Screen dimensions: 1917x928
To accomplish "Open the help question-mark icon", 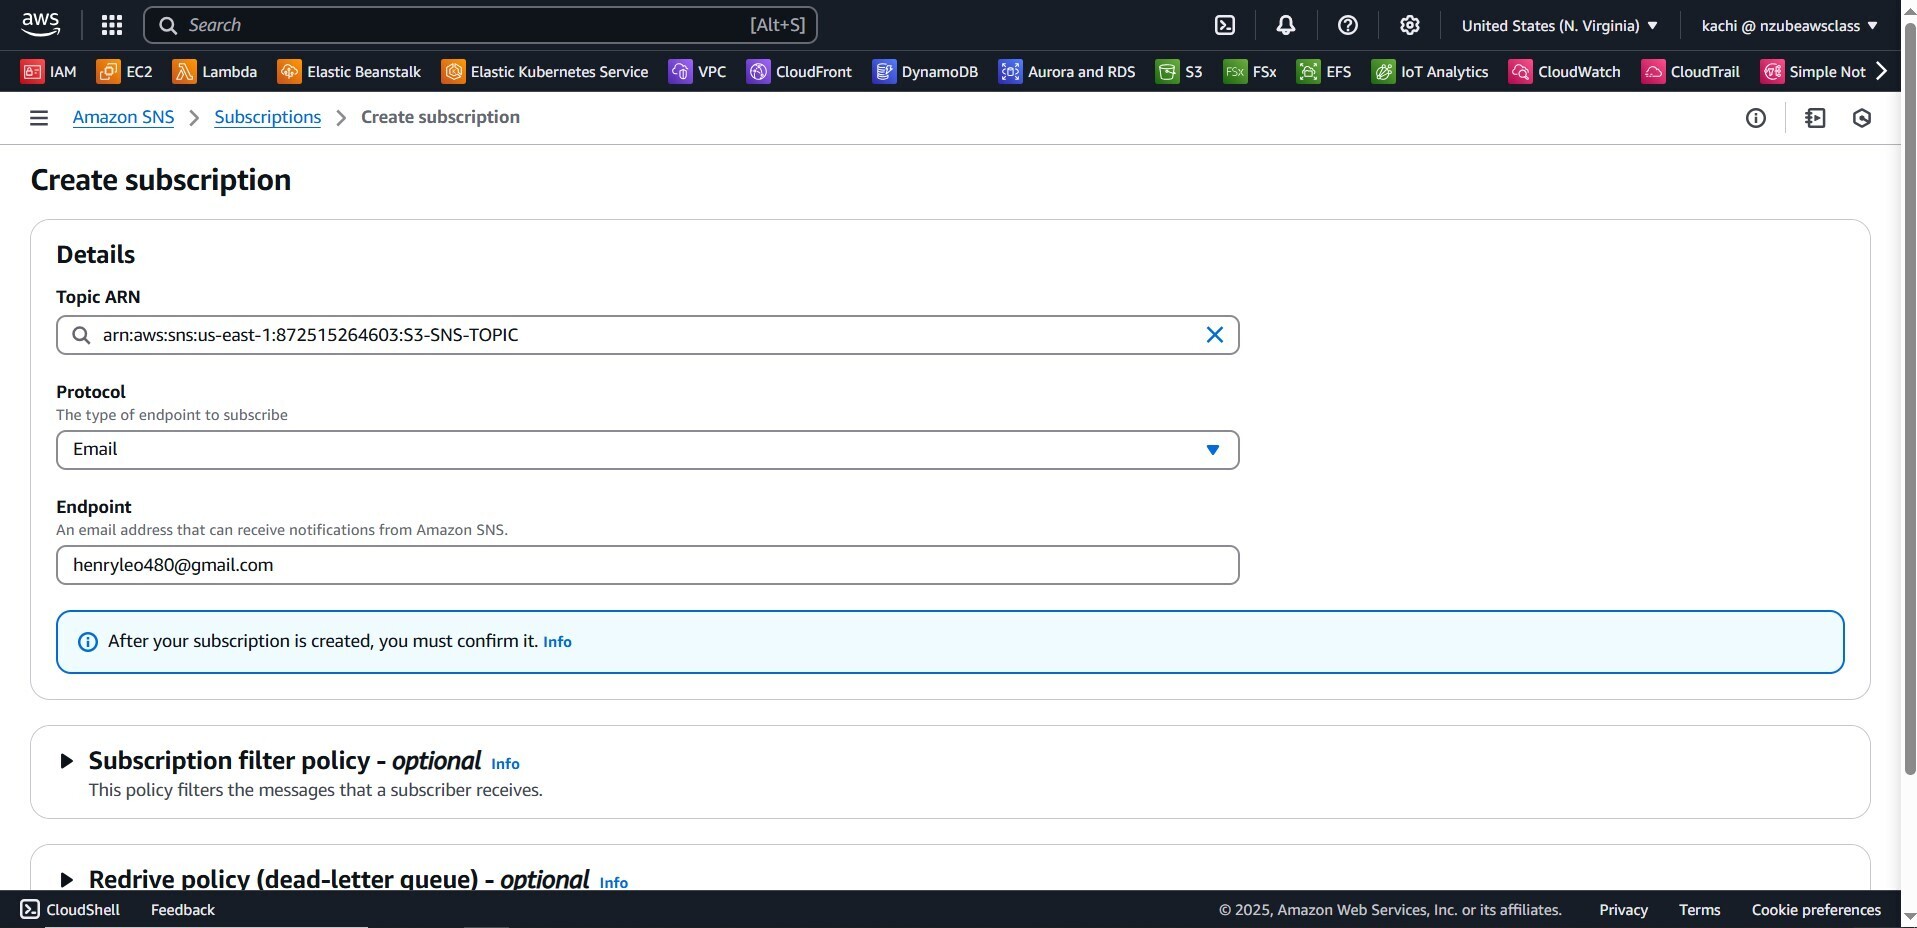I will (x=1348, y=25).
